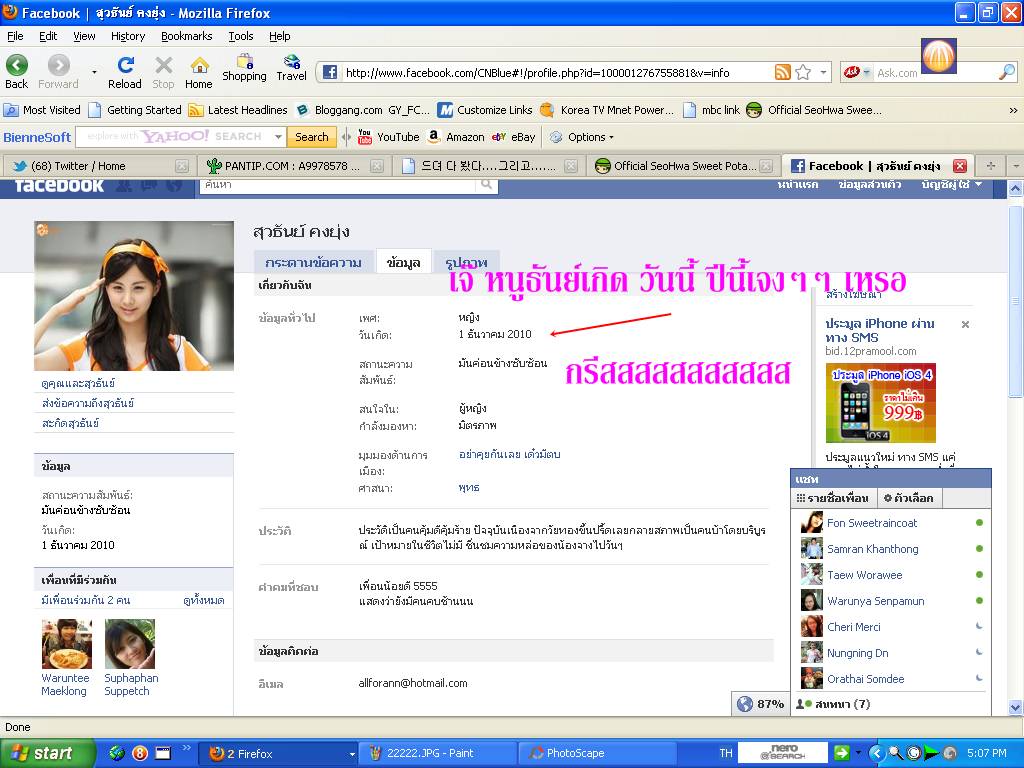Viewport: 1024px width, 768px height.
Task: Click the Stop loading icon
Action: tap(163, 65)
